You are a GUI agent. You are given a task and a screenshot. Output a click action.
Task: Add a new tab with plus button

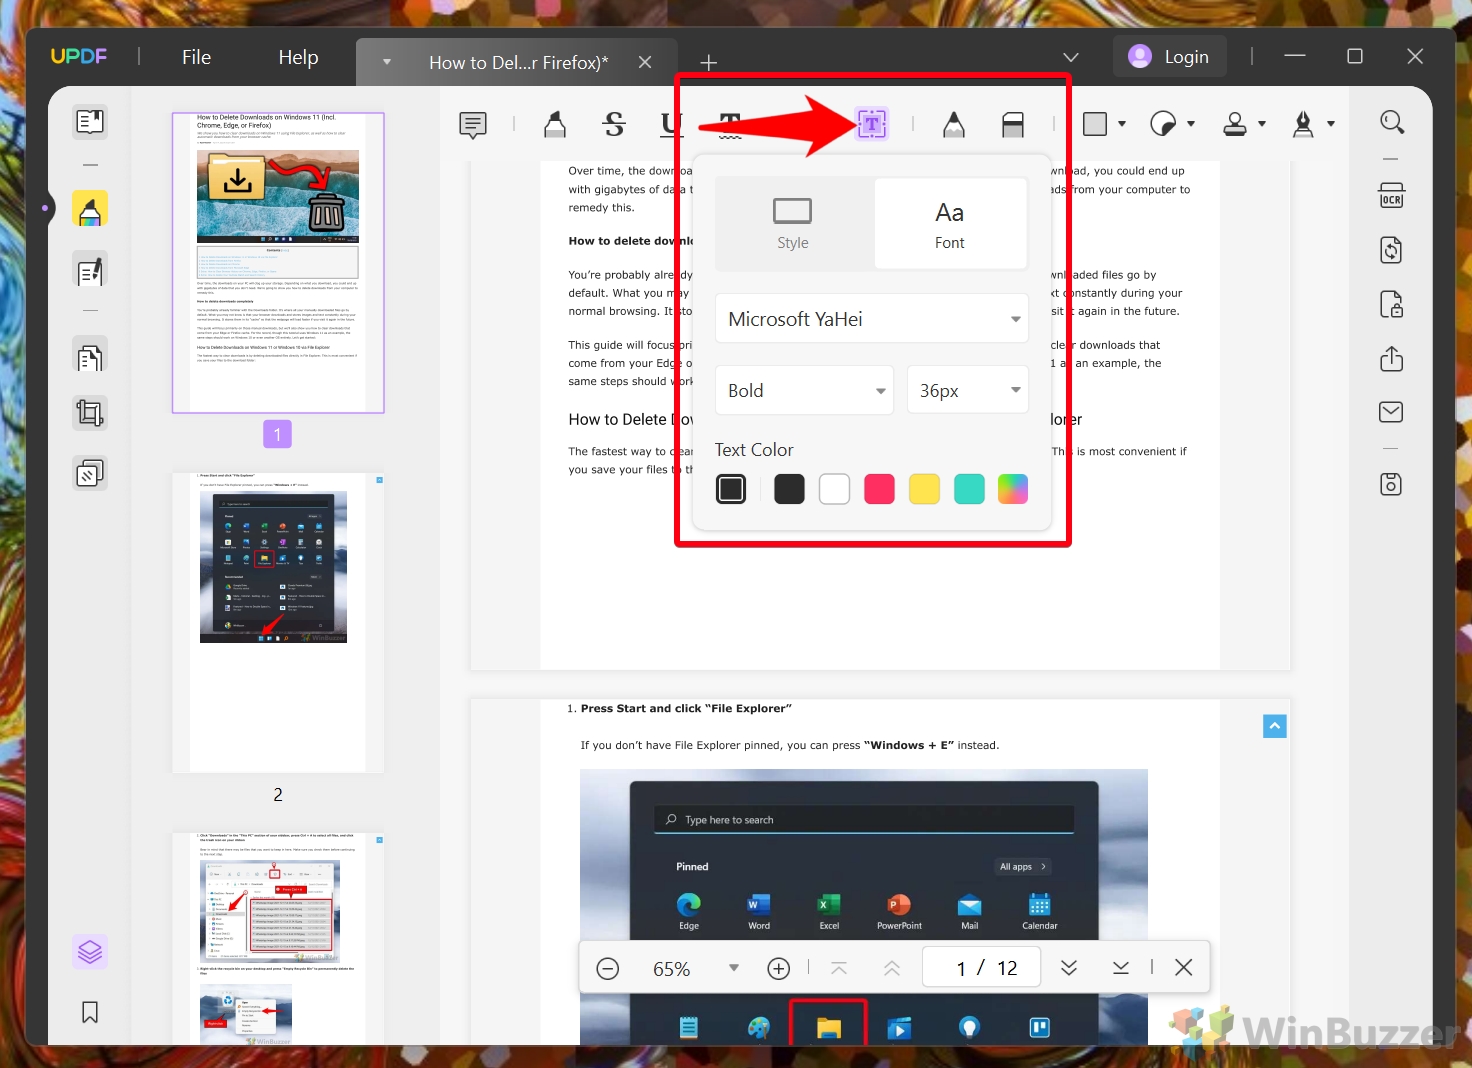[709, 63]
